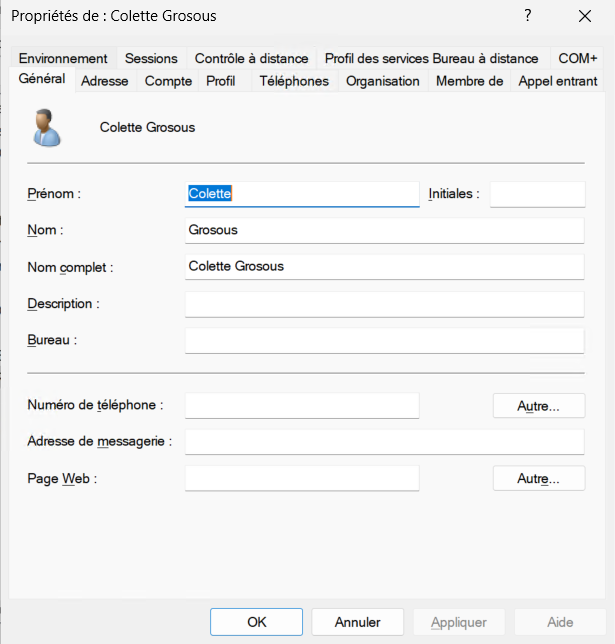
Task: Click into the Description text field
Action: click(x=384, y=304)
